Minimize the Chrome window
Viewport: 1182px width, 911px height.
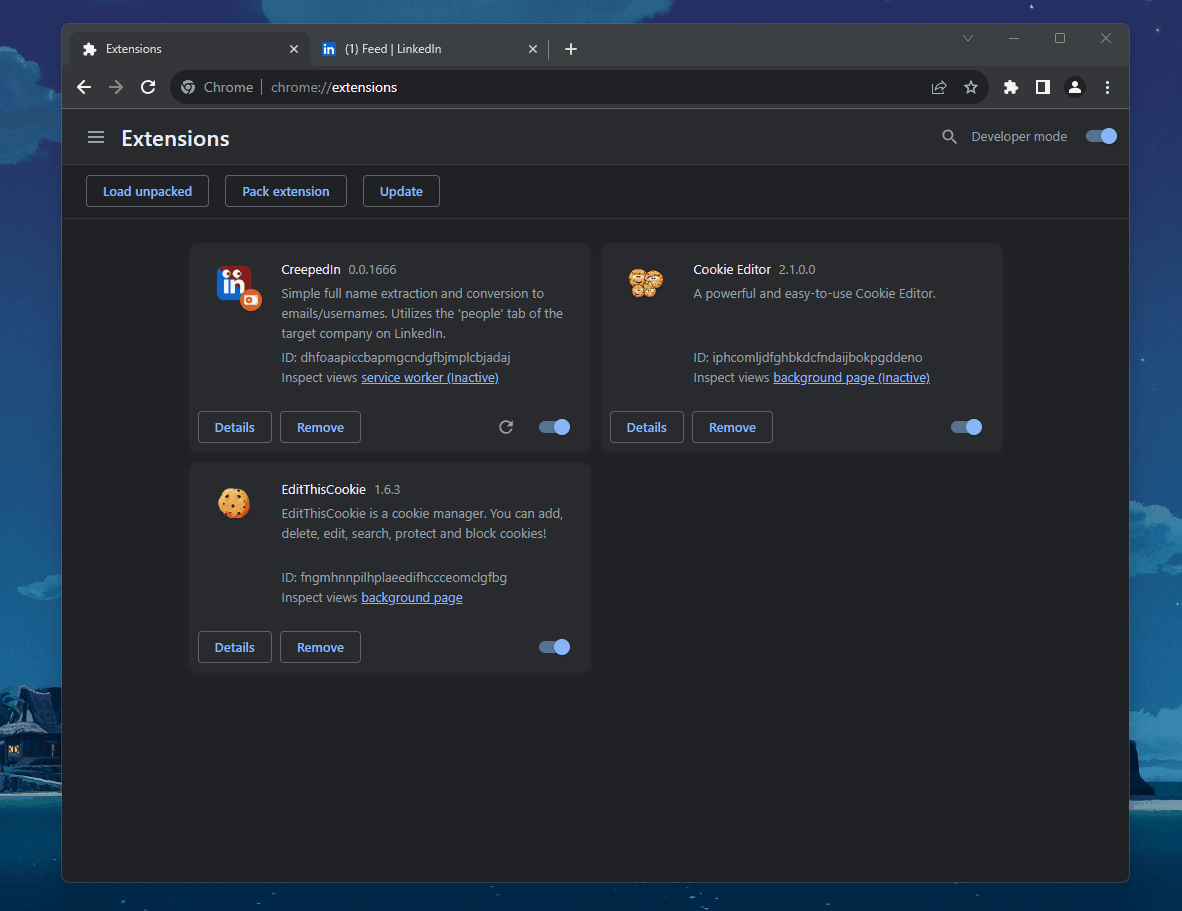pos(1014,38)
